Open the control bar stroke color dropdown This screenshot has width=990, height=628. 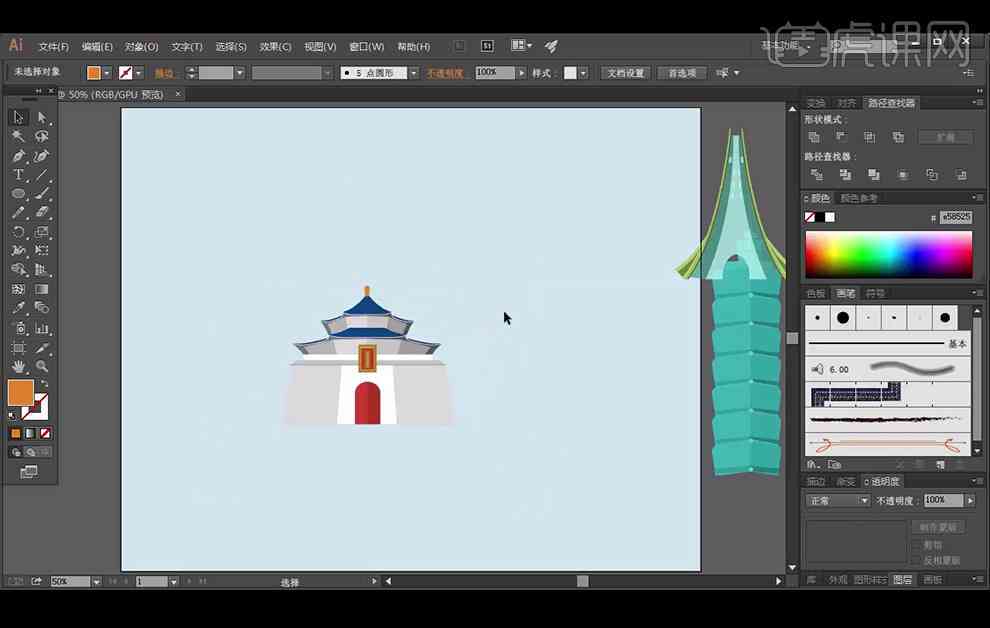pyautogui.click(x=139, y=73)
